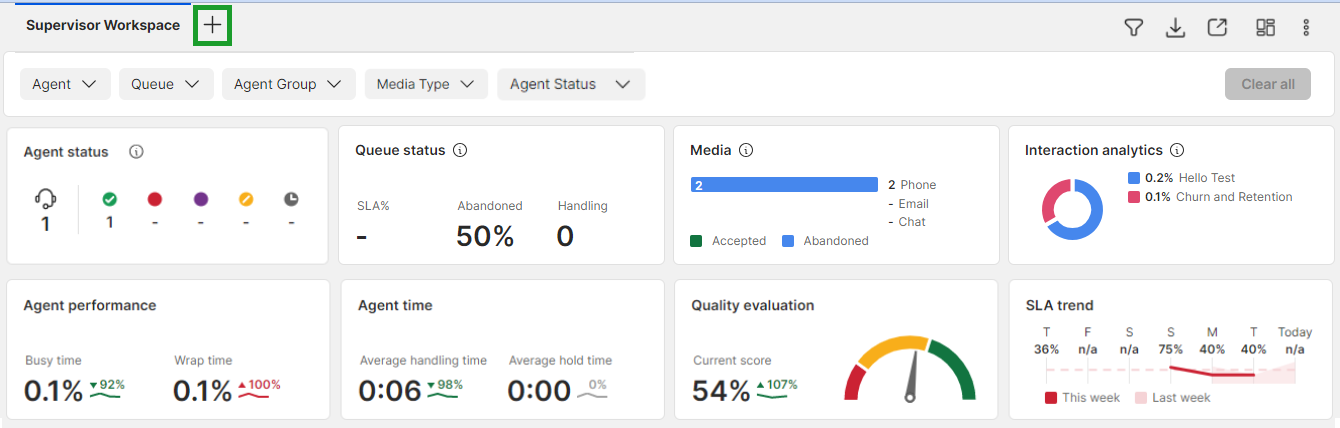Click the Interaction analytics donut chart
1340x428 pixels.
tap(1072, 209)
